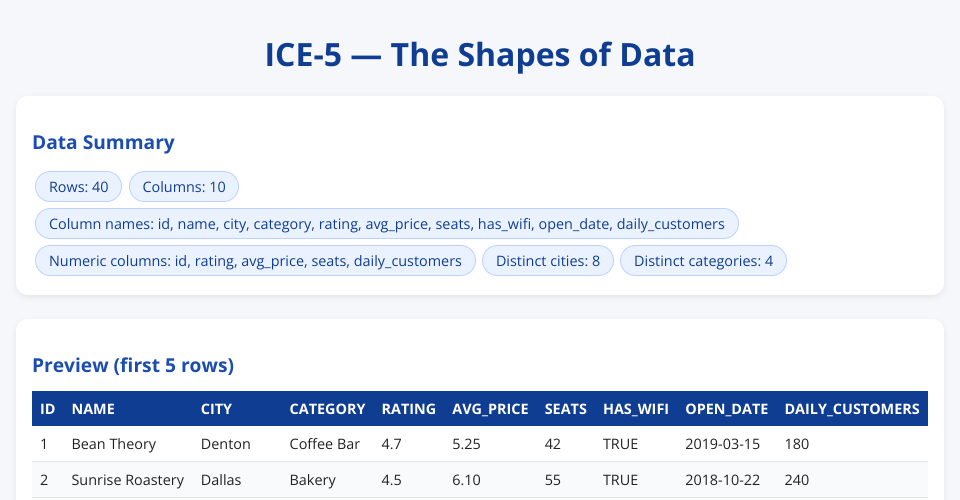
Task: Select the CATEGORY column header
Action: 327,409
